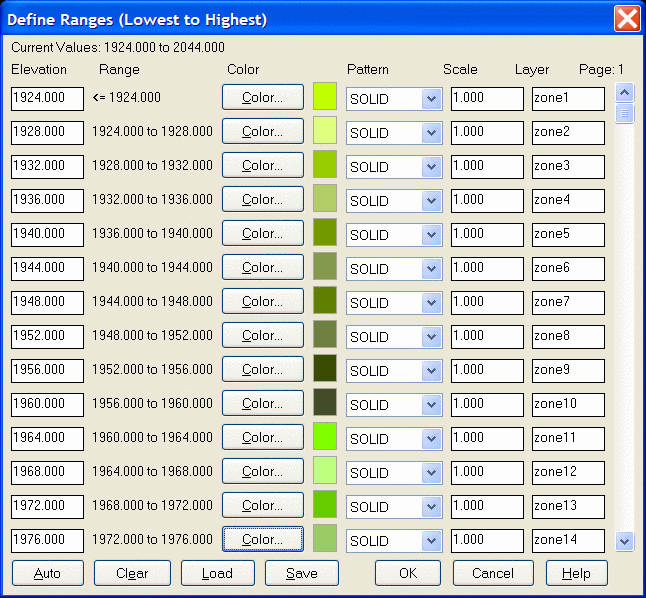Click the Scale field for zone7
The width and height of the screenshot is (646, 598).
[487, 303]
